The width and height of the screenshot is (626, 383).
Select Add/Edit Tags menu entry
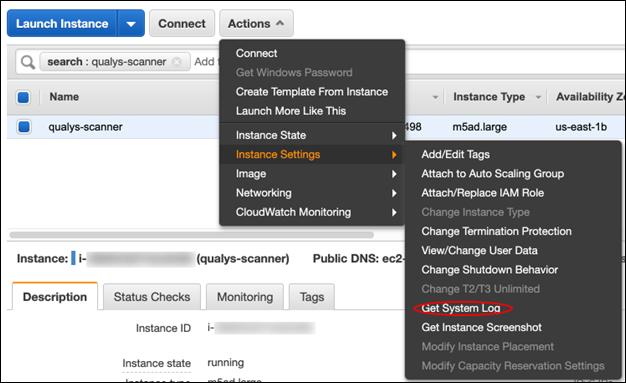coord(456,155)
